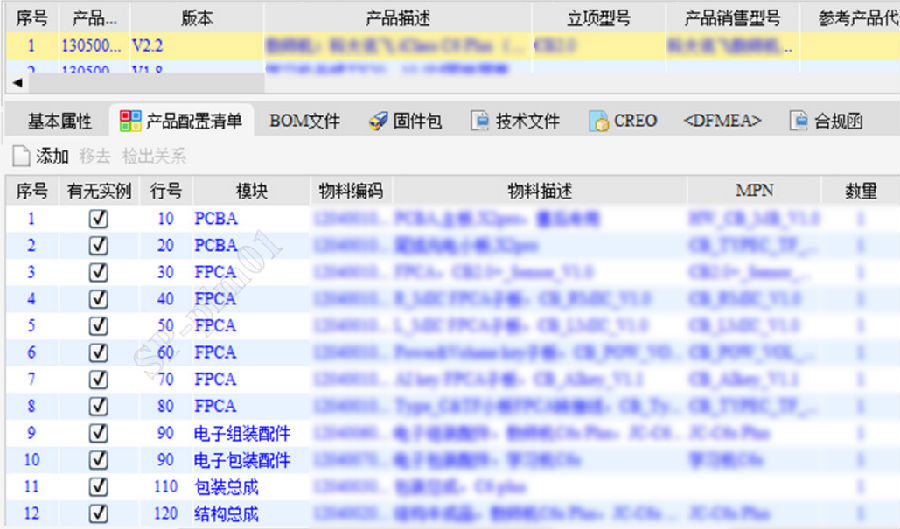Click the 添加 blank page icon
The image size is (900, 529).
pyautogui.click(x=22, y=156)
